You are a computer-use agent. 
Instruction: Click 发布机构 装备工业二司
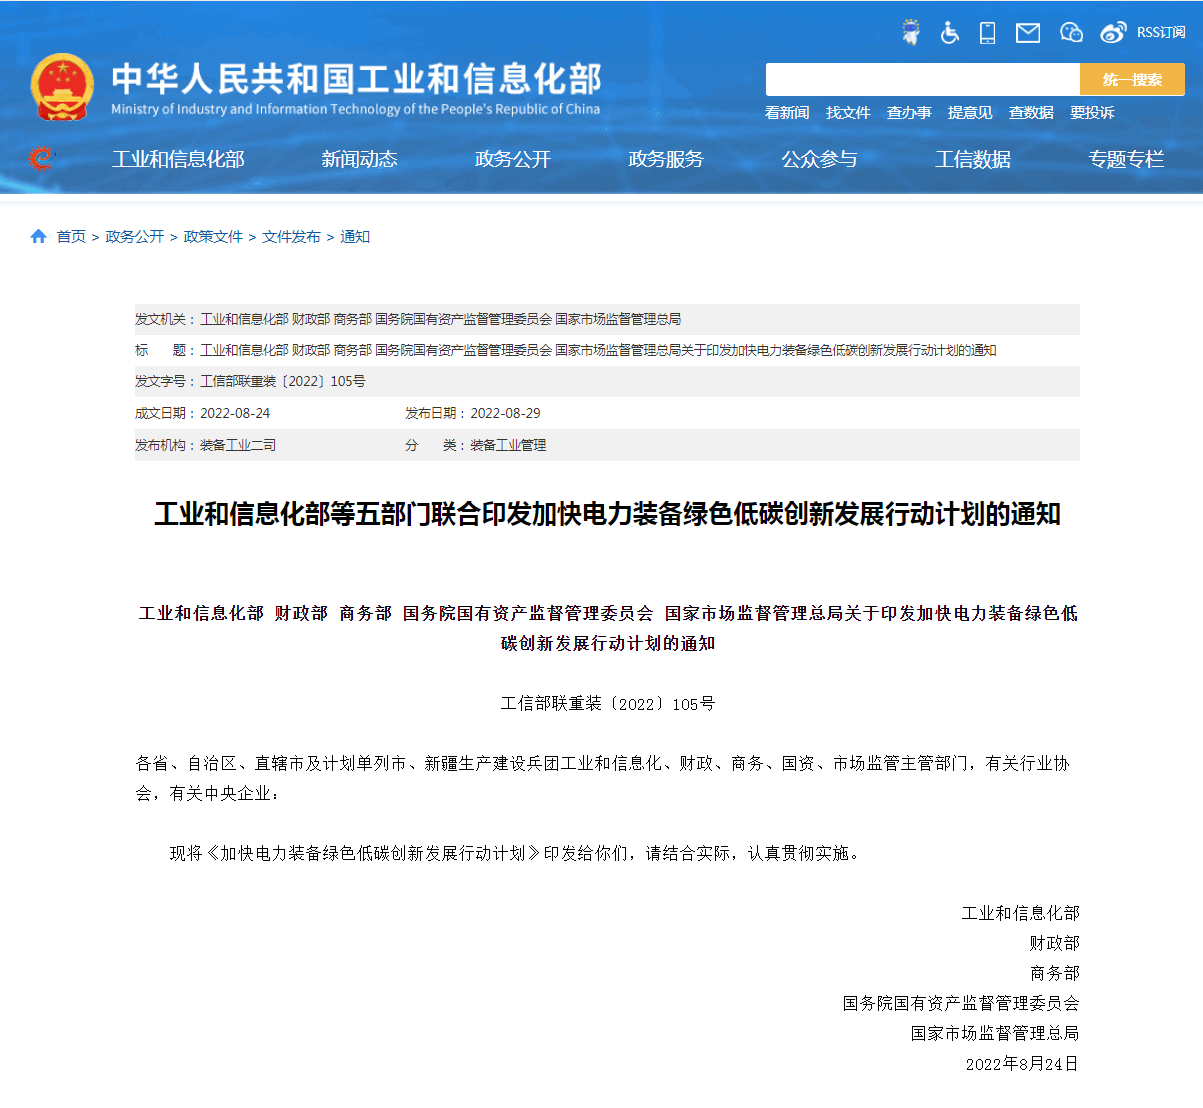point(238,445)
